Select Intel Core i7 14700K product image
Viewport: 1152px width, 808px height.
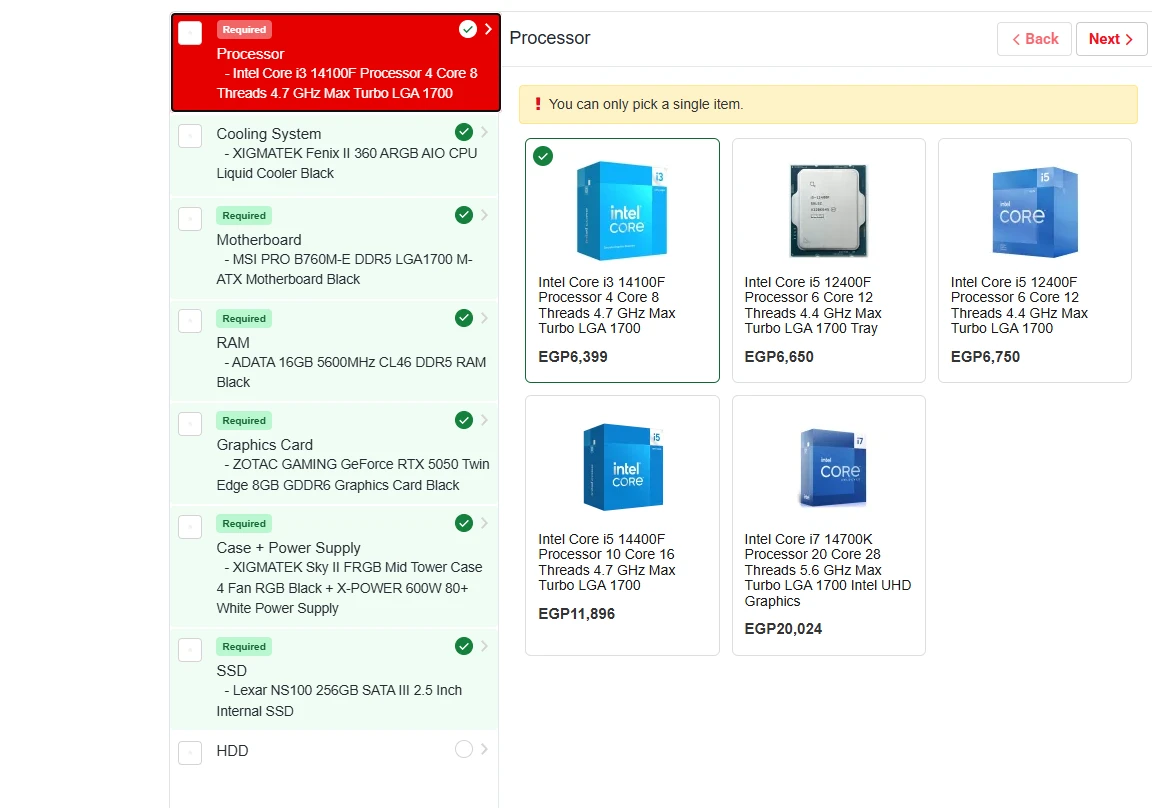(828, 468)
